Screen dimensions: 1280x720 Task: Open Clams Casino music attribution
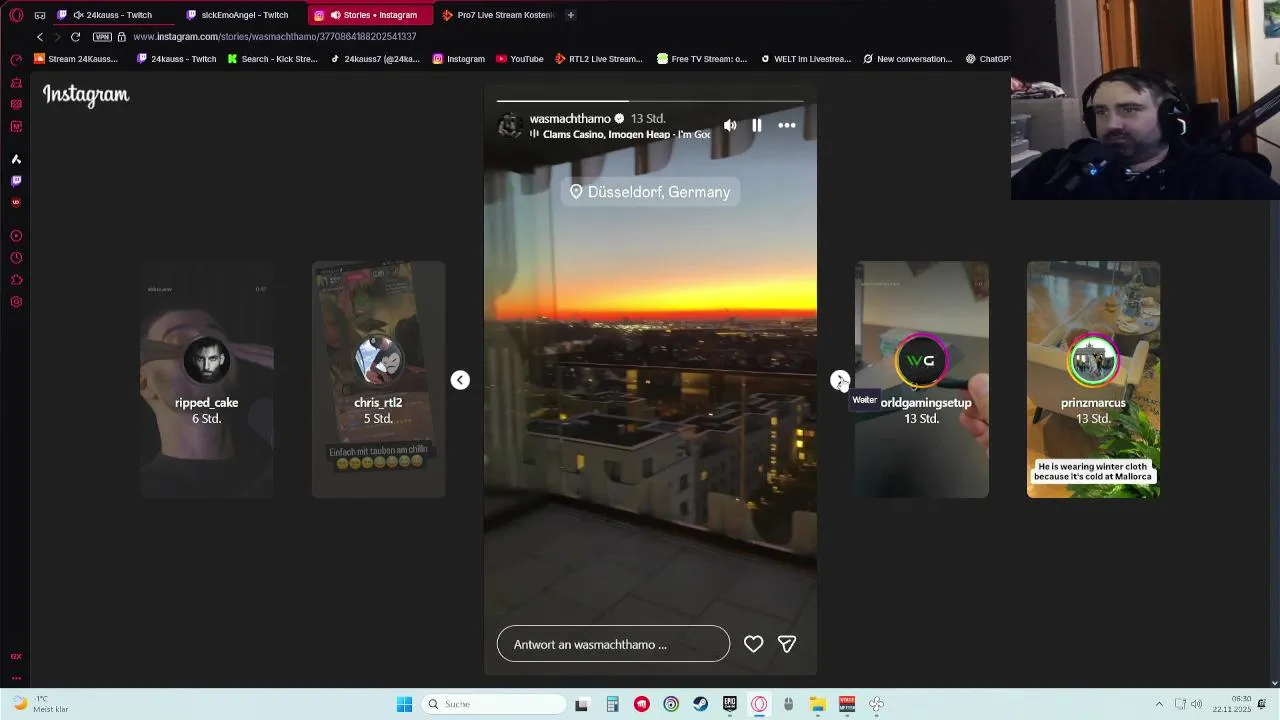[620, 134]
